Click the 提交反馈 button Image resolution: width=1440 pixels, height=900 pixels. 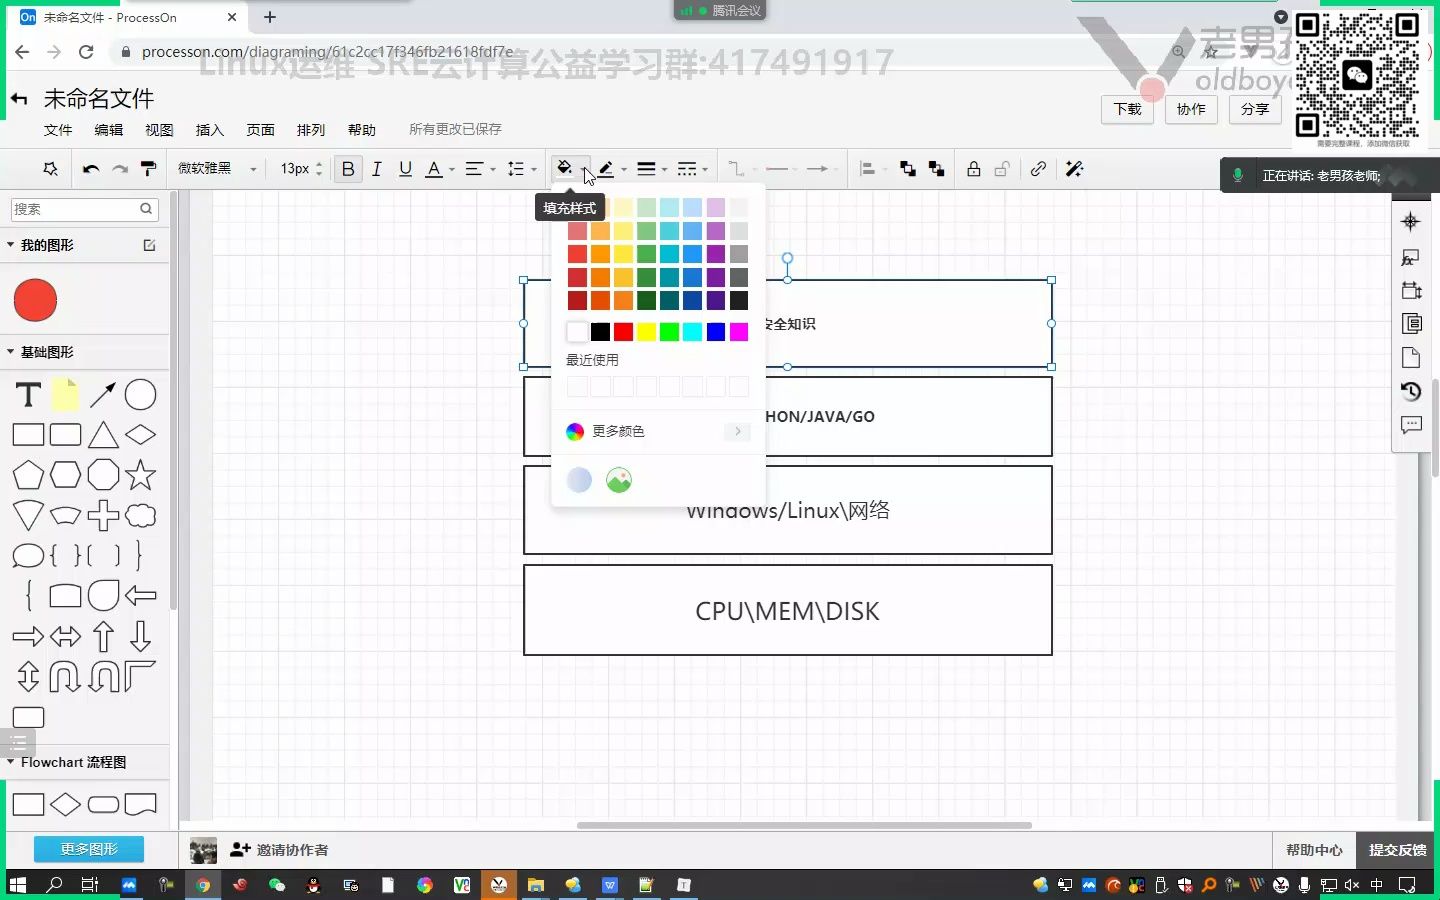pyautogui.click(x=1397, y=850)
